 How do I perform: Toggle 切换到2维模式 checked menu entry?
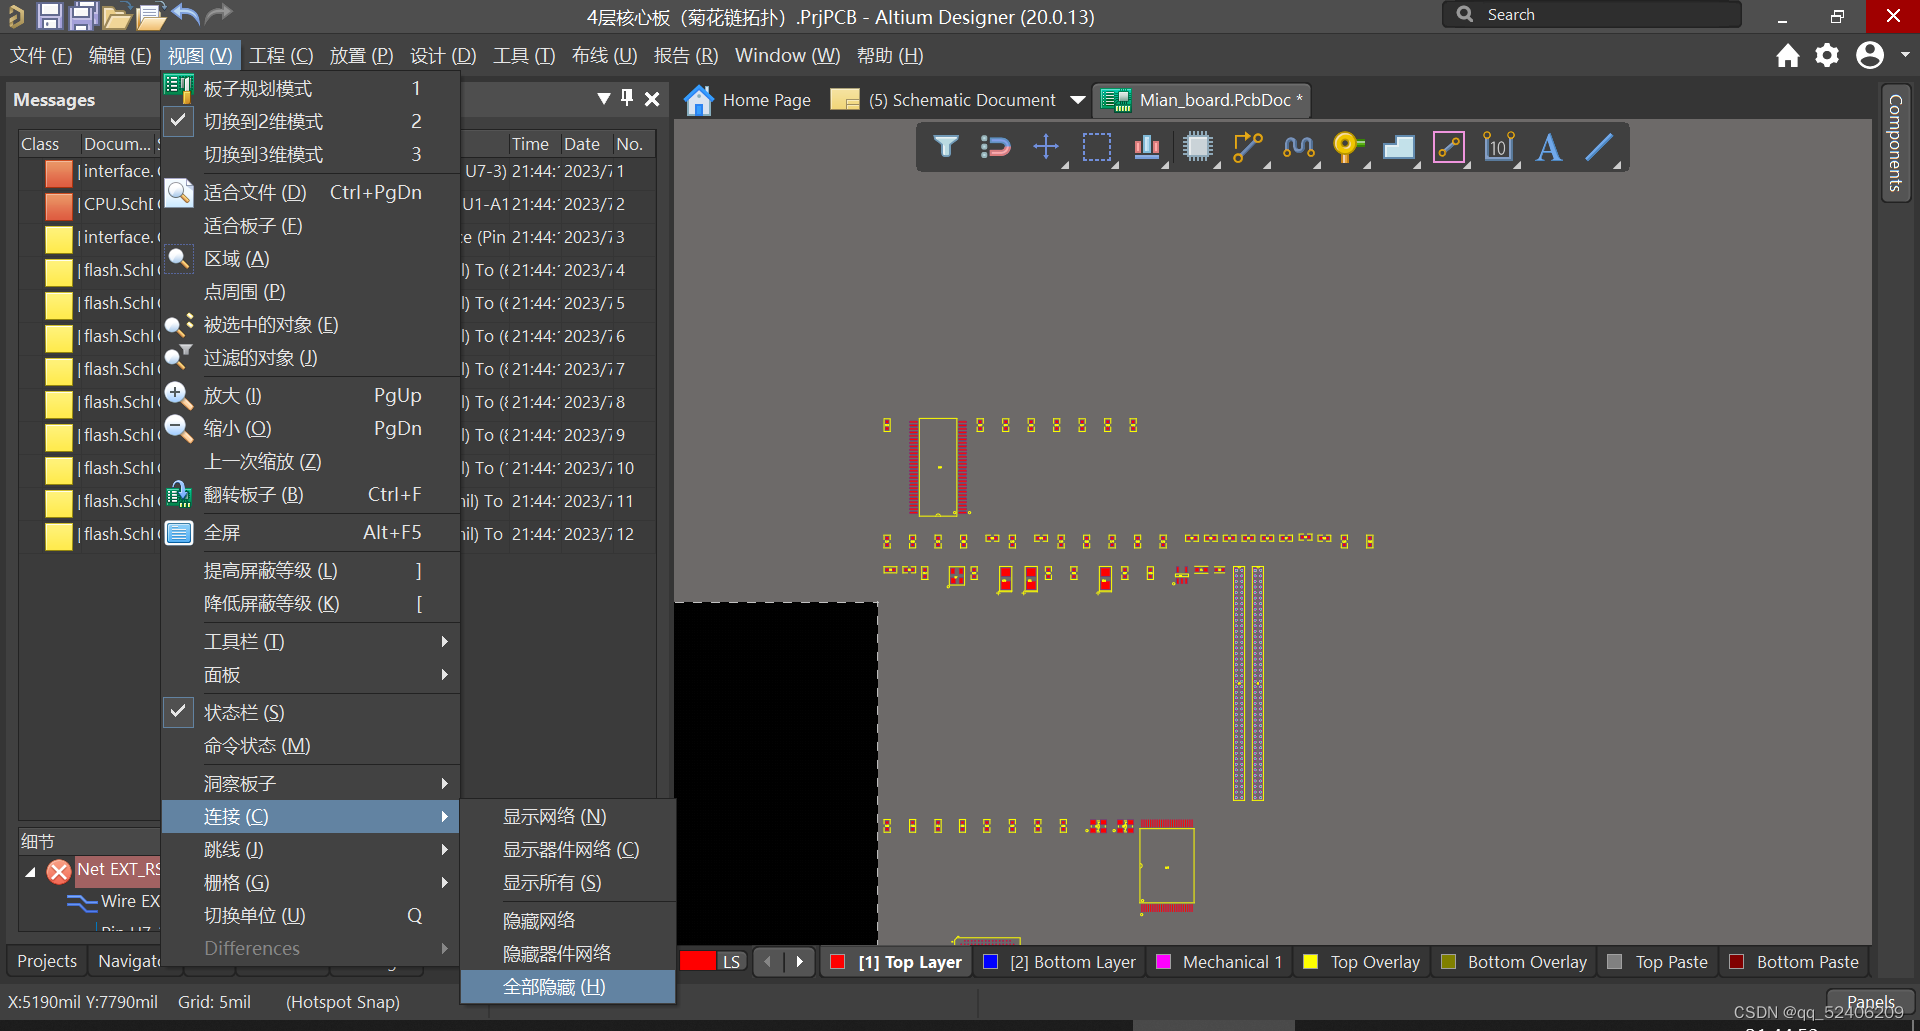click(310, 121)
